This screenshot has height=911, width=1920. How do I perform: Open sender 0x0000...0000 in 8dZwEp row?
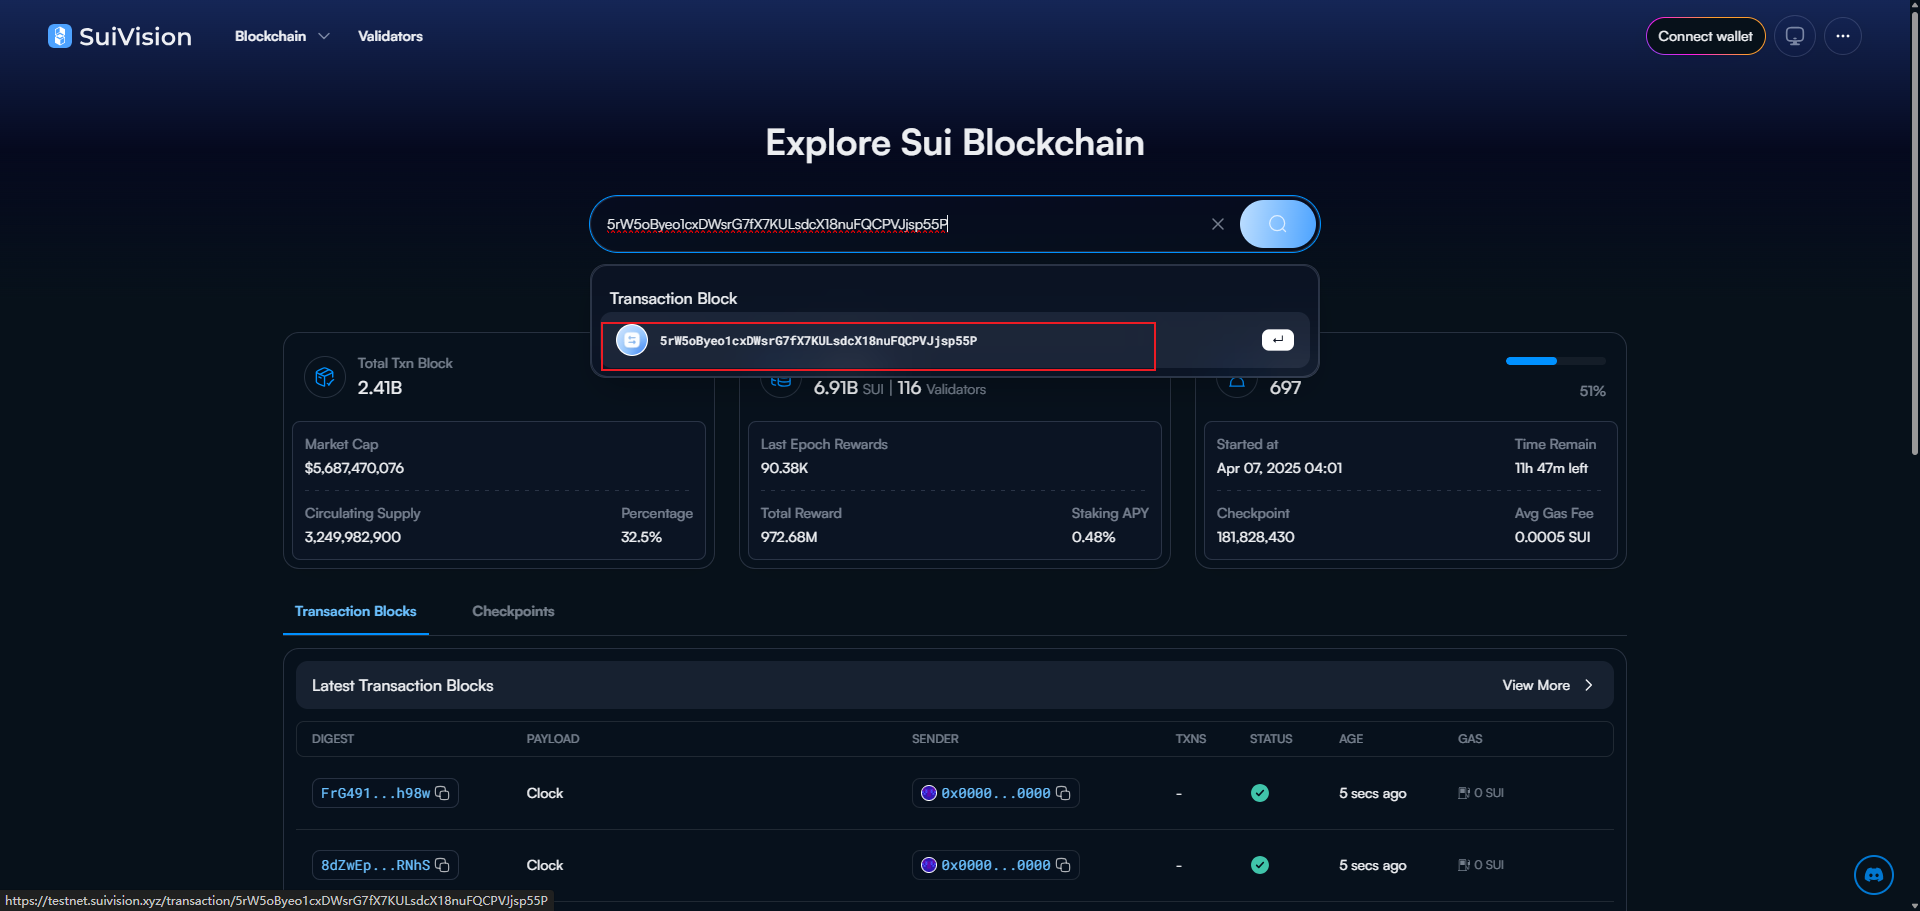pyautogui.click(x=995, y=865)
